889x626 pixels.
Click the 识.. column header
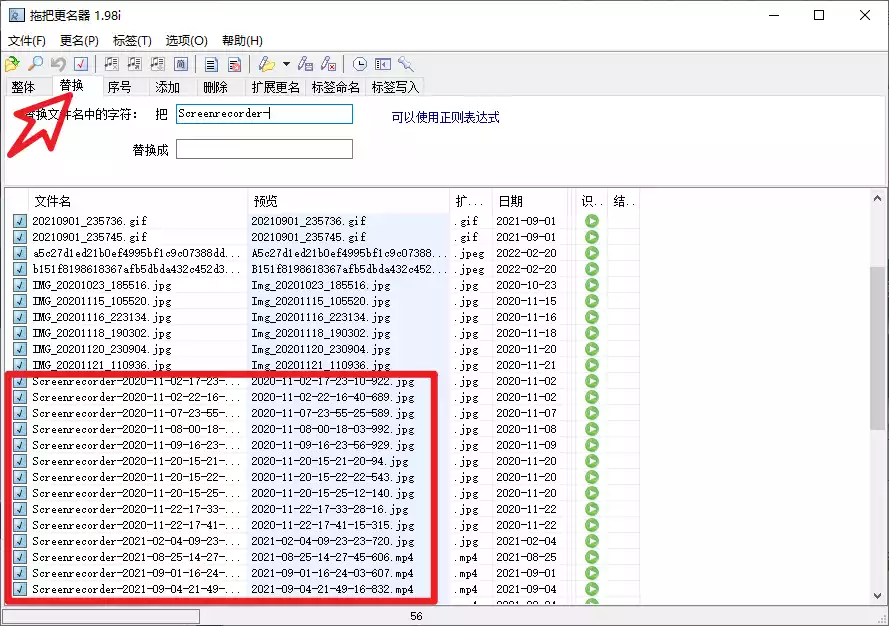tap(591, 201)
